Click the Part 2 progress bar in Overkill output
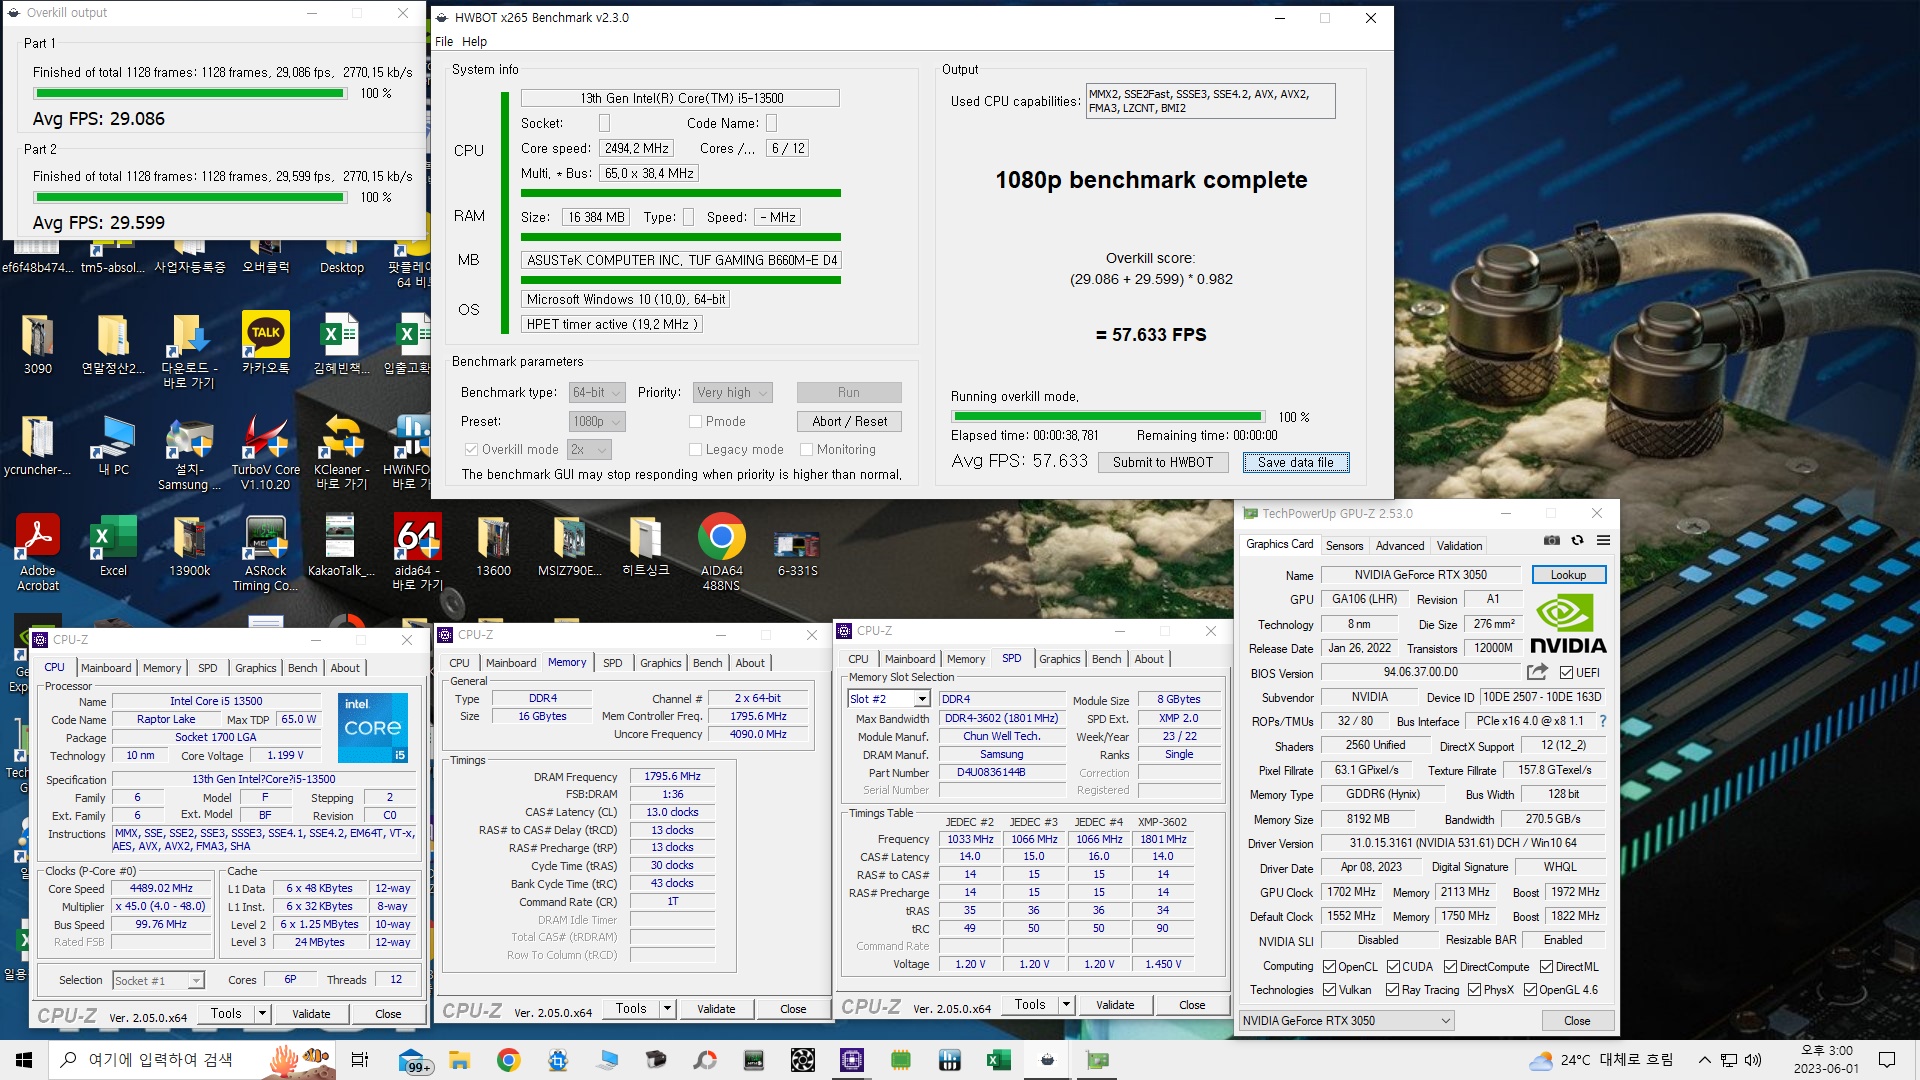This screenshot has width=1920, height=1080. click(190, 198)
